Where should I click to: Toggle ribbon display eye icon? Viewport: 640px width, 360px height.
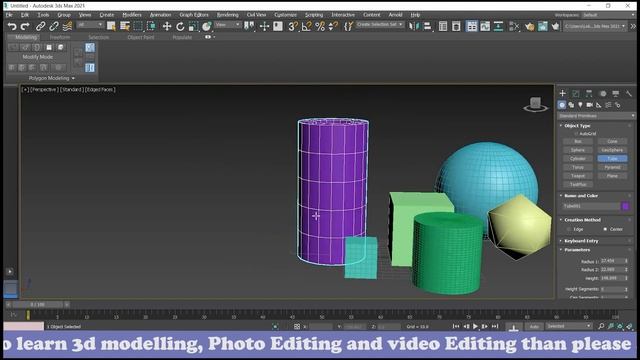pyautogui.click(x=208, y=37)
